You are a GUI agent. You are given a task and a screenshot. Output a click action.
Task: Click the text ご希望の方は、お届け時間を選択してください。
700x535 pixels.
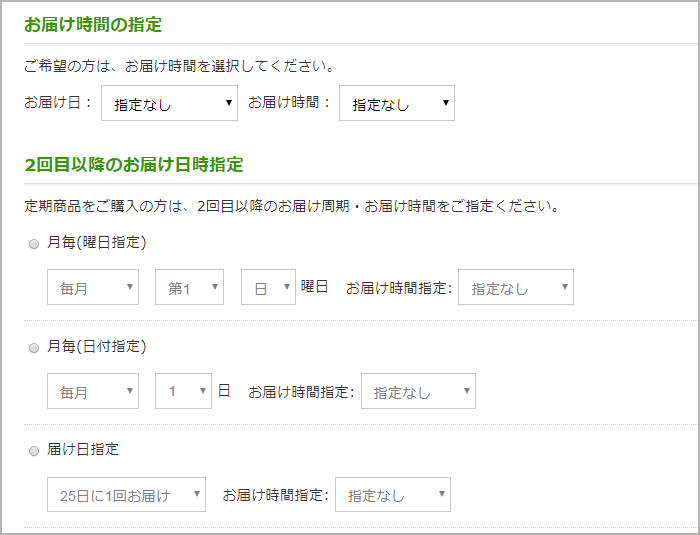click(x=179, y=66)
